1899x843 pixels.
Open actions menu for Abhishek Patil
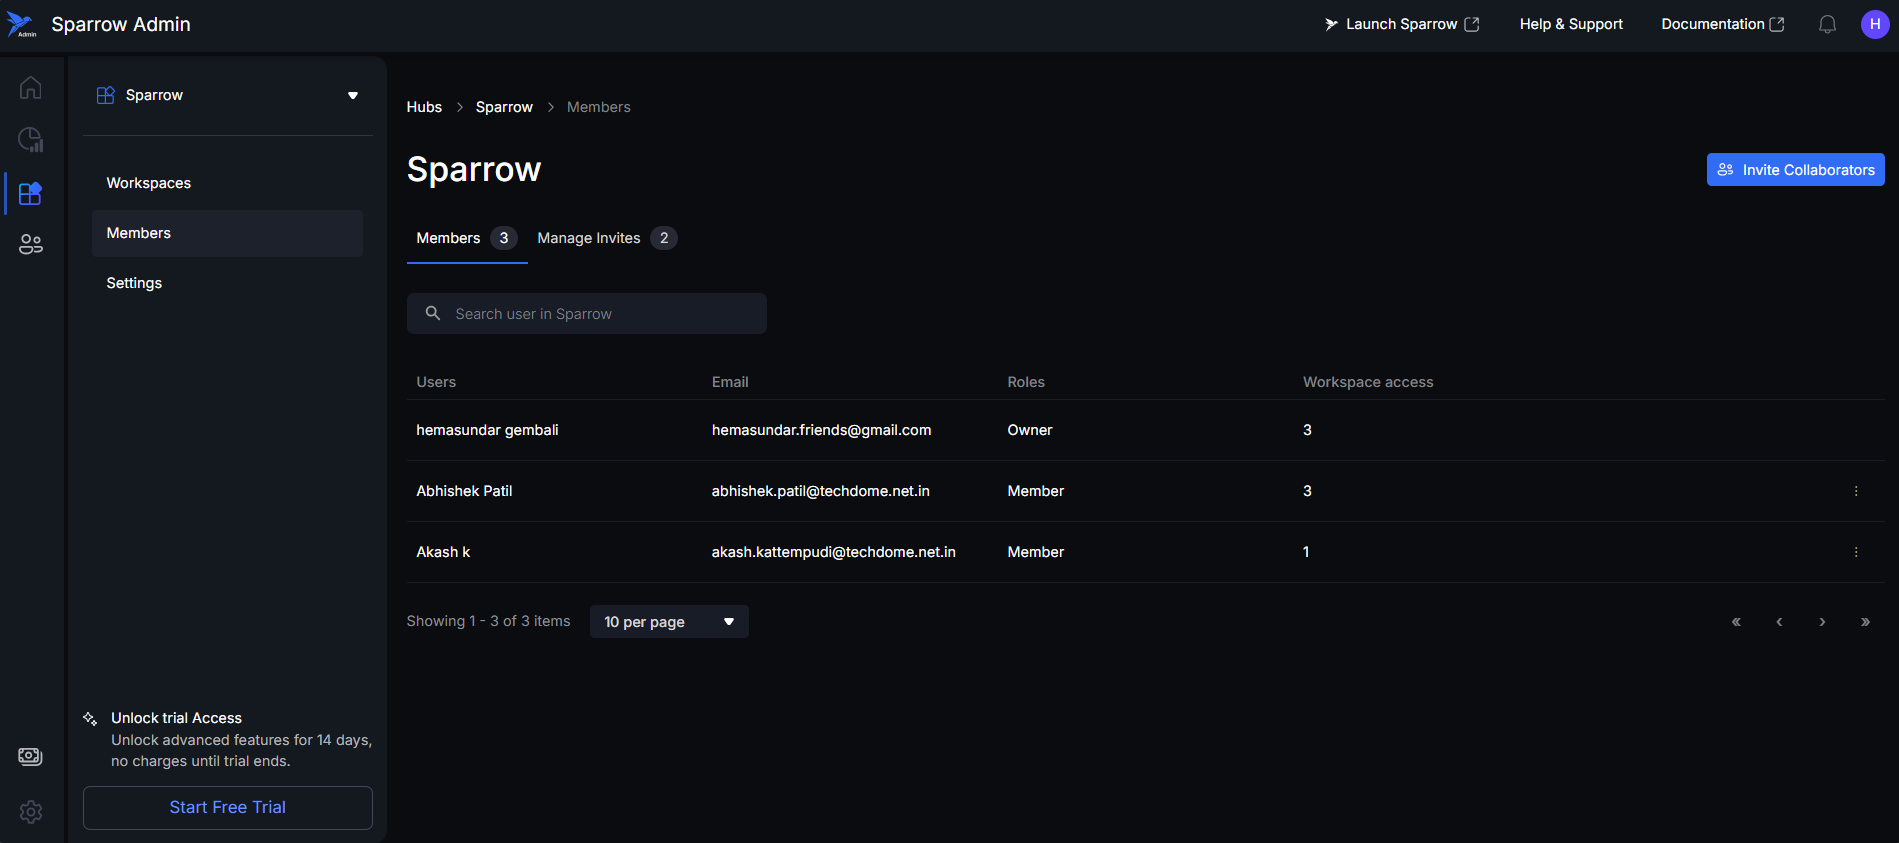pos(1856,491)
